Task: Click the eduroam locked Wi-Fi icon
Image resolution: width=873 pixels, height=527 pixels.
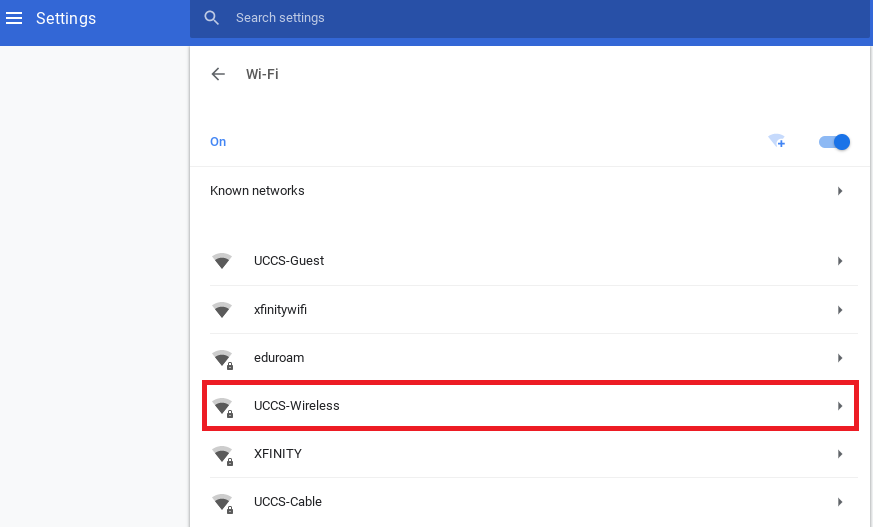Action: click(223, 359)
